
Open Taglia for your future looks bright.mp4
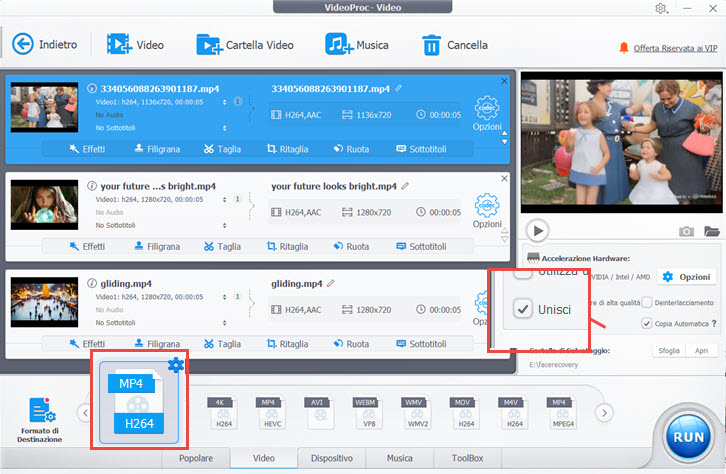point(222,246)
